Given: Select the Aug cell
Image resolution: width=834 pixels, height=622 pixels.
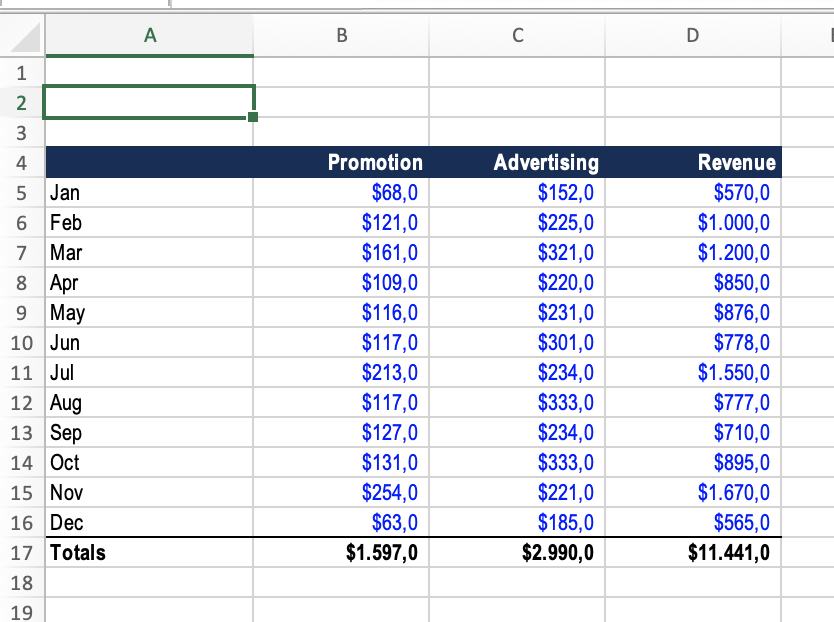Looking at the screenshot, I should (149, 402).
